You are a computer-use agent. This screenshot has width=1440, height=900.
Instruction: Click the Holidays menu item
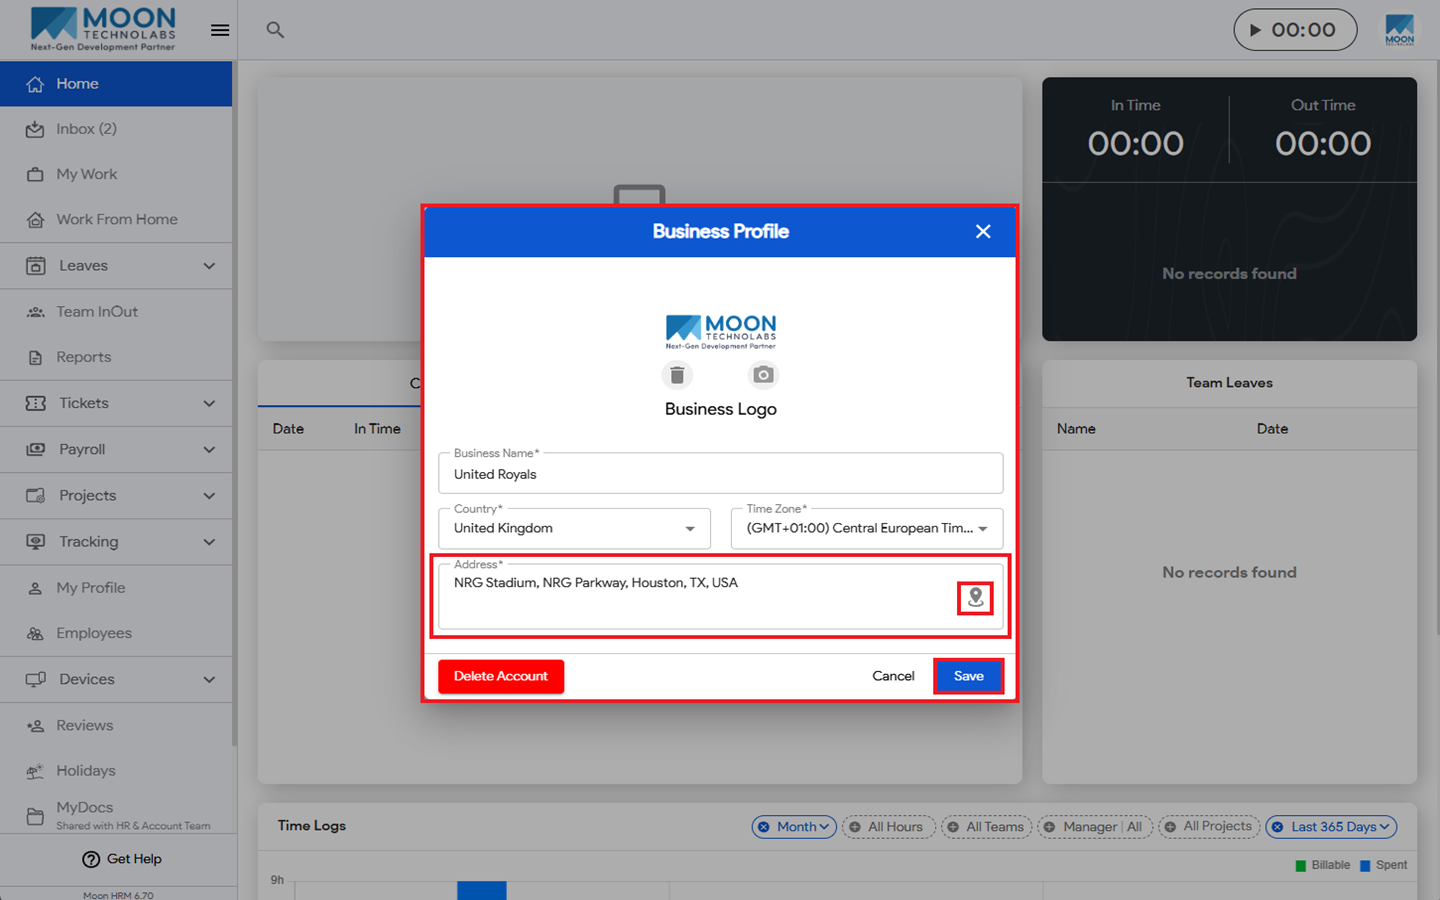(116, 771)
